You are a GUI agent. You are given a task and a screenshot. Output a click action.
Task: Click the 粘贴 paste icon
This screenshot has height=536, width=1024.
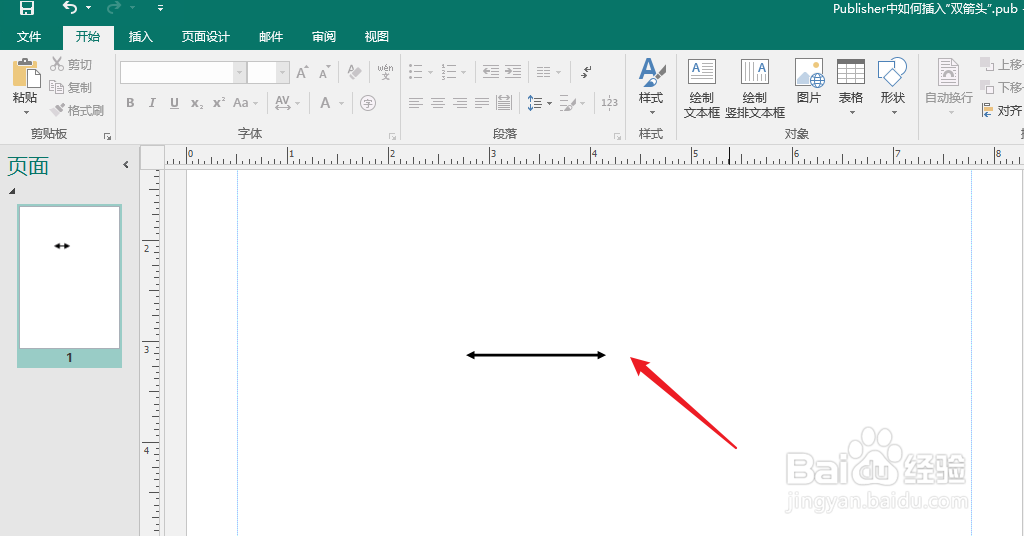coord(25,74)
